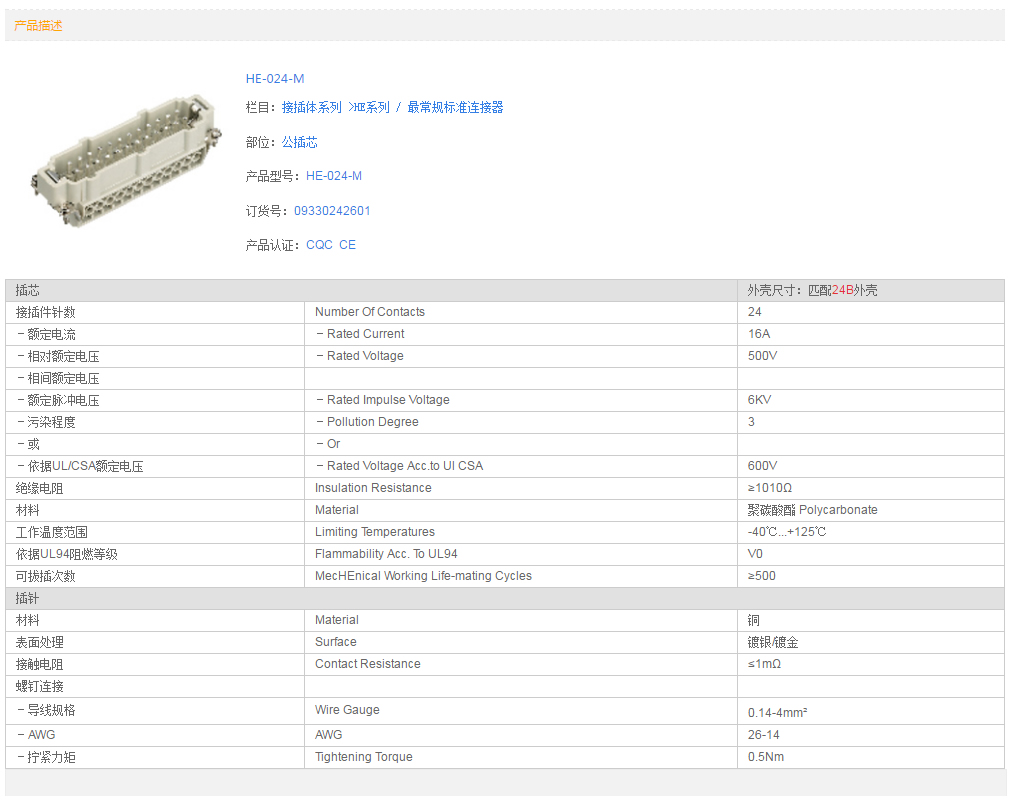Click the 插针 table section header

(28, 598)
